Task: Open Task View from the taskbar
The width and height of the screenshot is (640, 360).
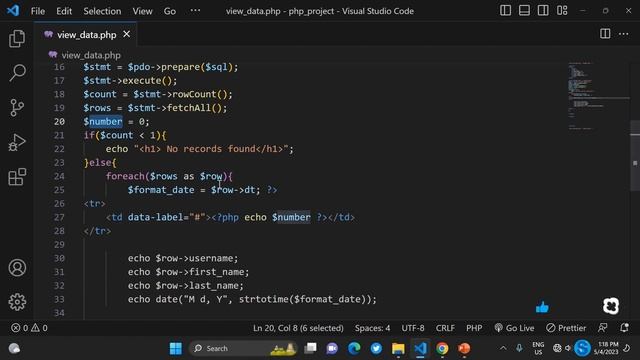Action: (x=310, y=348)
